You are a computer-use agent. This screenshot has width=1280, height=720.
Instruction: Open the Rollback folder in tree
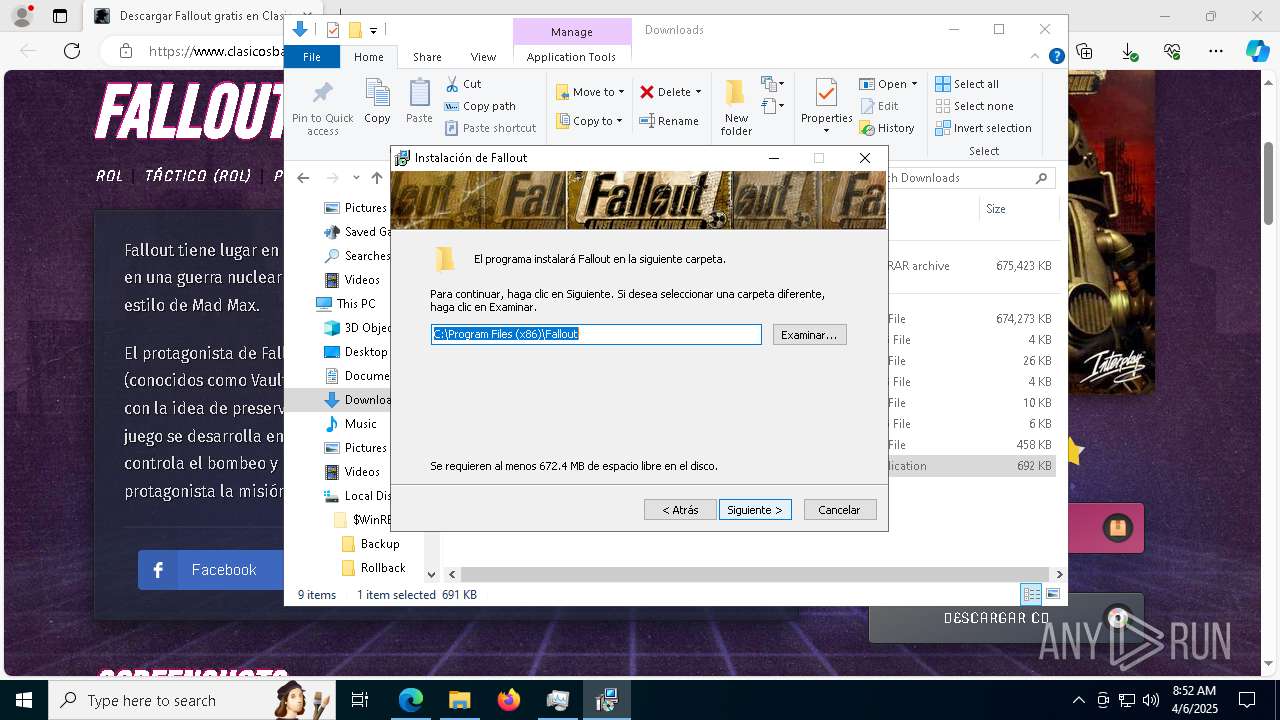coord(373,568)
